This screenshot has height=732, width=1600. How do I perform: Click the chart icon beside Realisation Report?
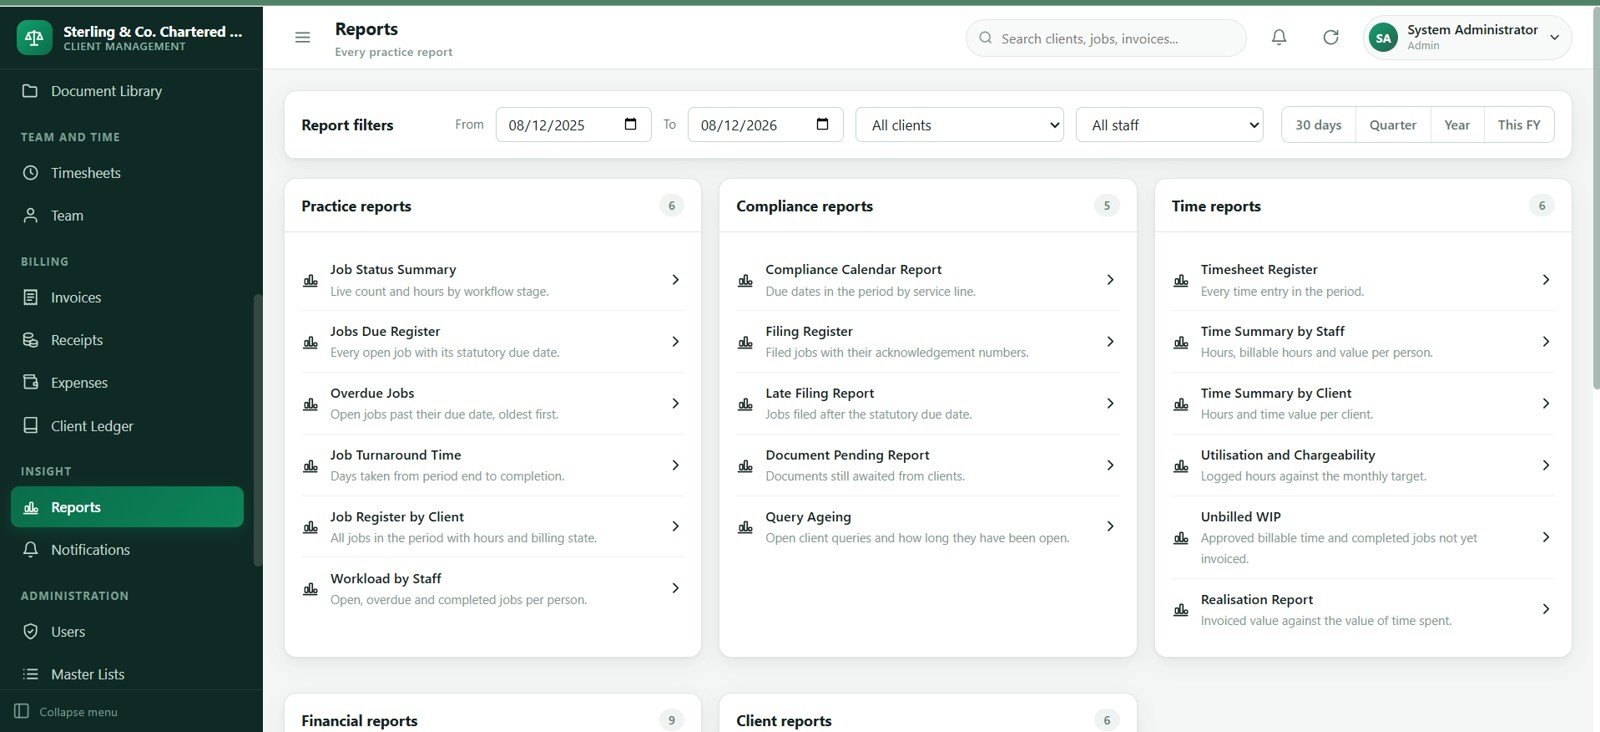click(x=1181, y=610)
